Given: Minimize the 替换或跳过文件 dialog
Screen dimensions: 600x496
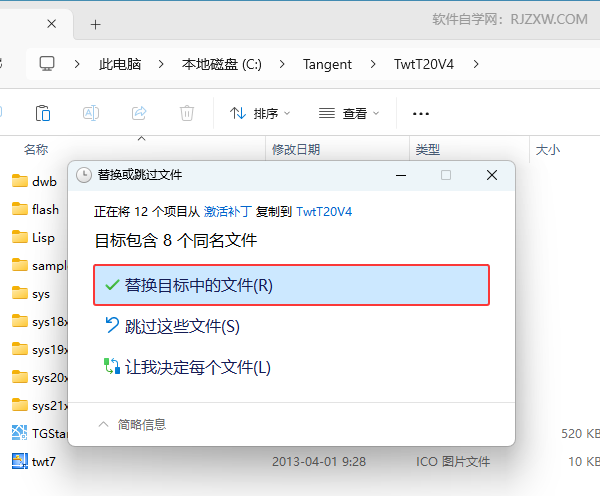Looking at the screenshot, I should (x=401, y=176).
